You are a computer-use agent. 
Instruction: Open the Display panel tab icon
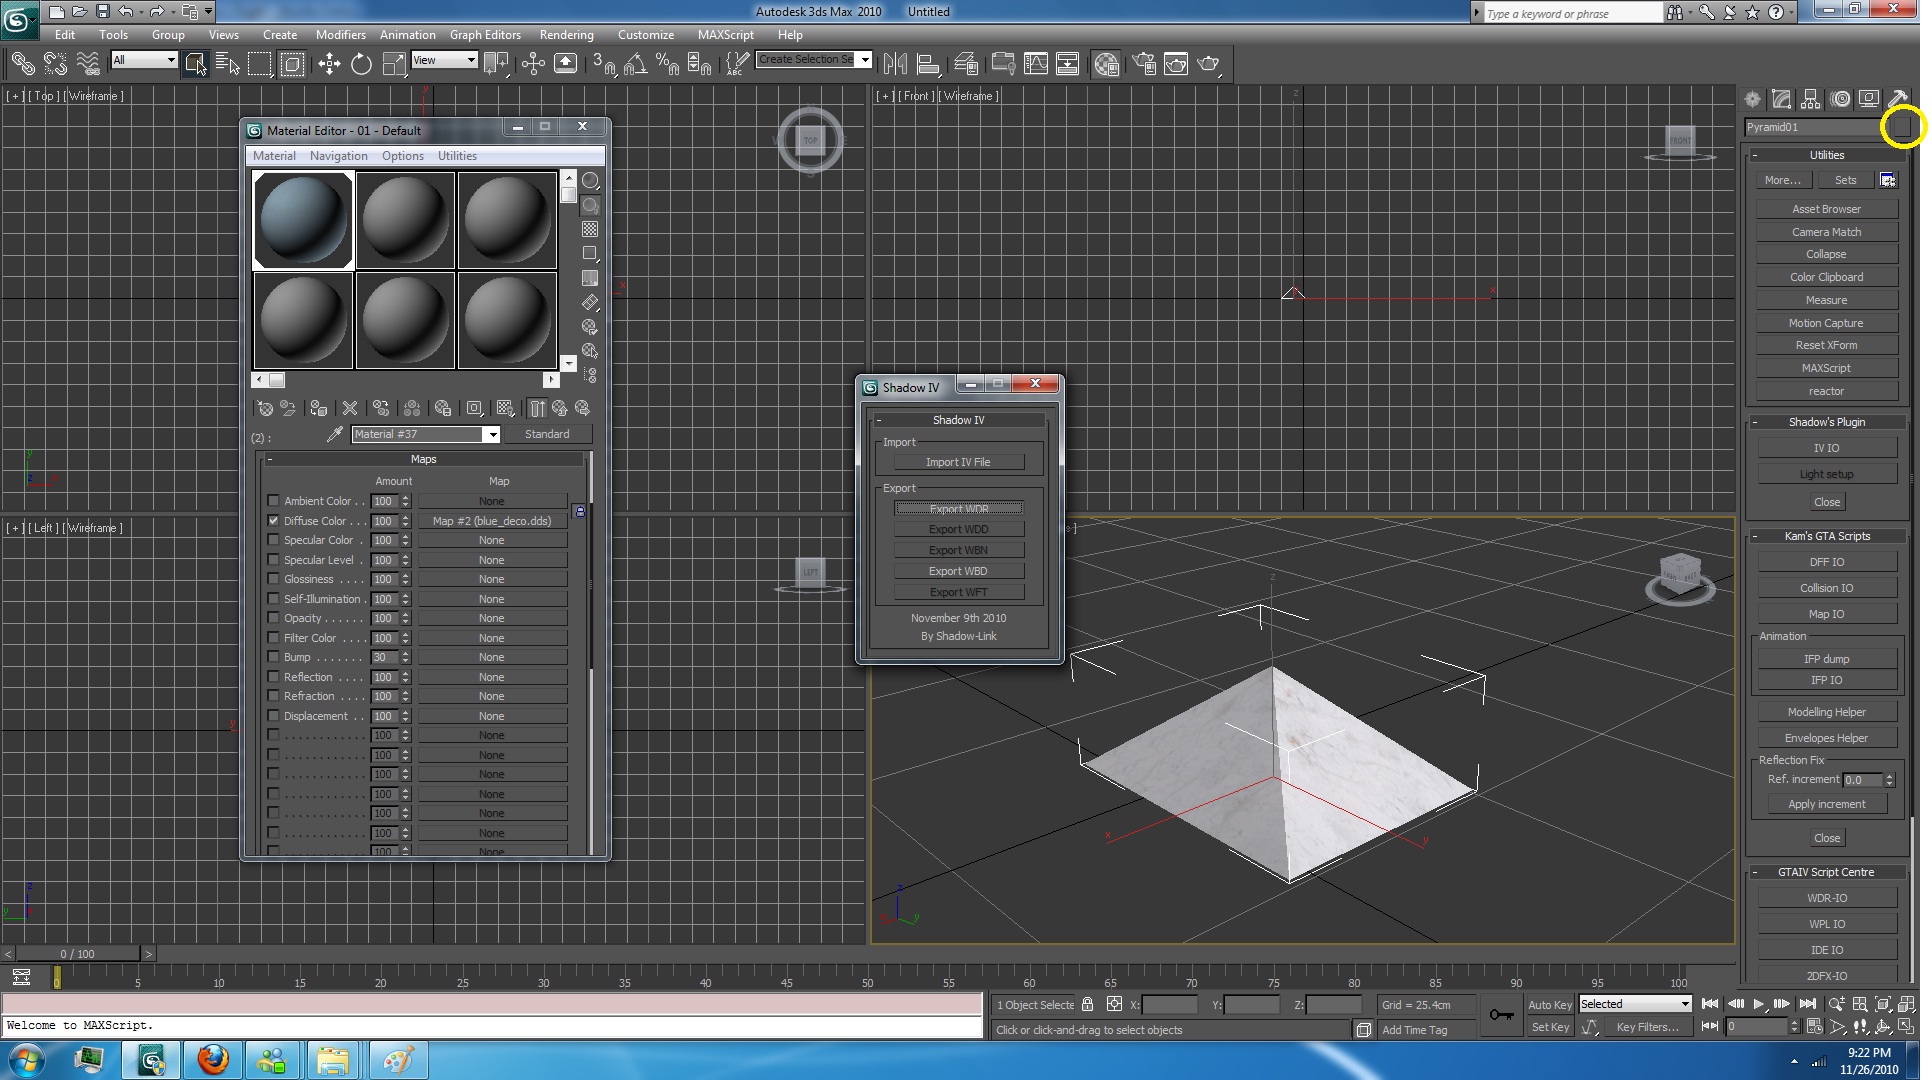tap(1868, 99)
